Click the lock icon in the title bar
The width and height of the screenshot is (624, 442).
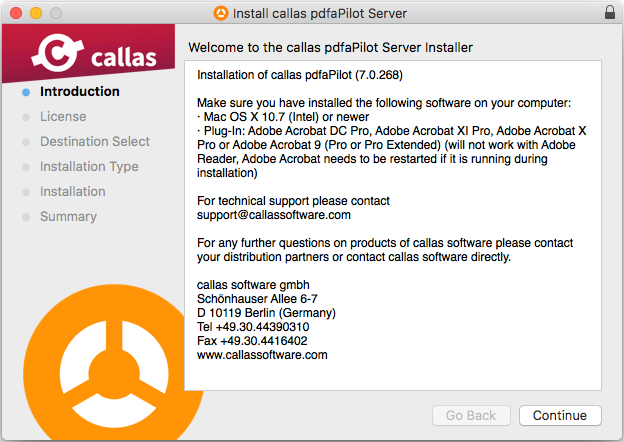click(610, 12)
